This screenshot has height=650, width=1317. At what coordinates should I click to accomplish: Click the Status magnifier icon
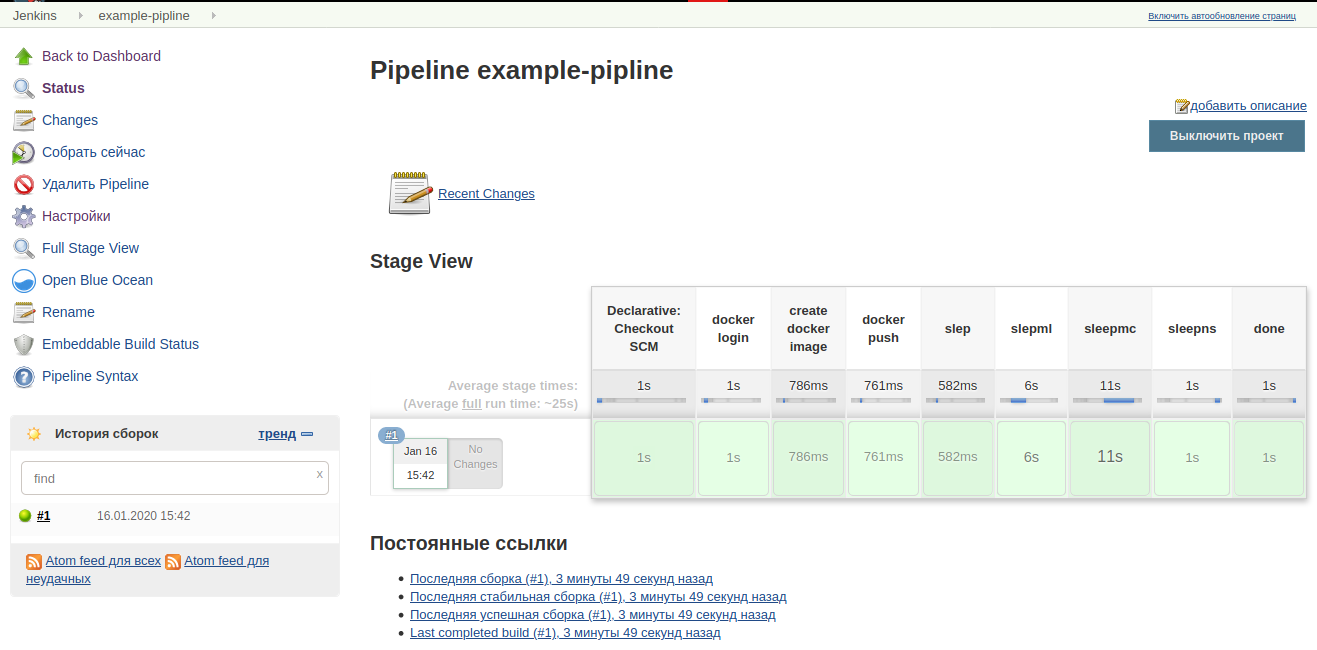(x=24, y=88)
